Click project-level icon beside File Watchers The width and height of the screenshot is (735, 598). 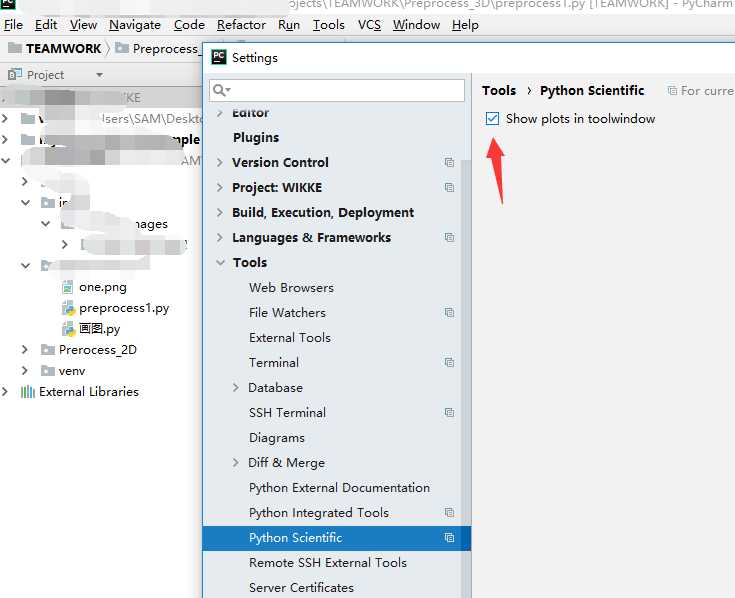pos(449,313)
